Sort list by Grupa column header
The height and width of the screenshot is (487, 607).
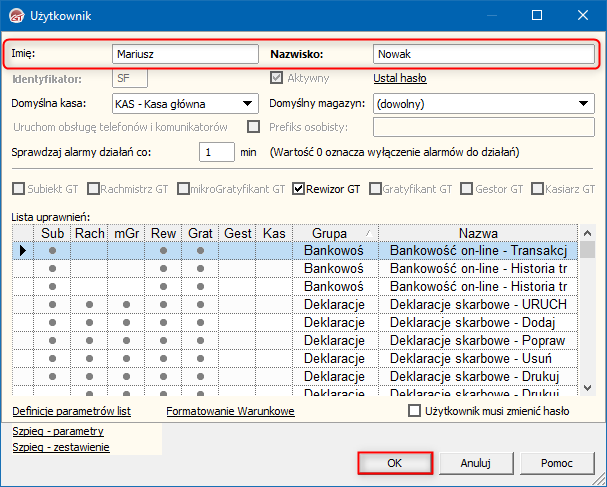coord(329,232)
